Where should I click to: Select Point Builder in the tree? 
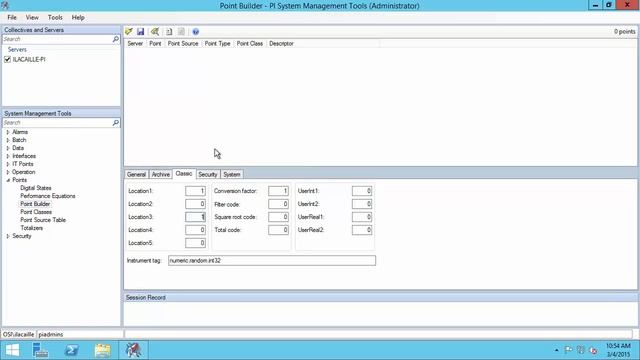[x=35, y=204]
